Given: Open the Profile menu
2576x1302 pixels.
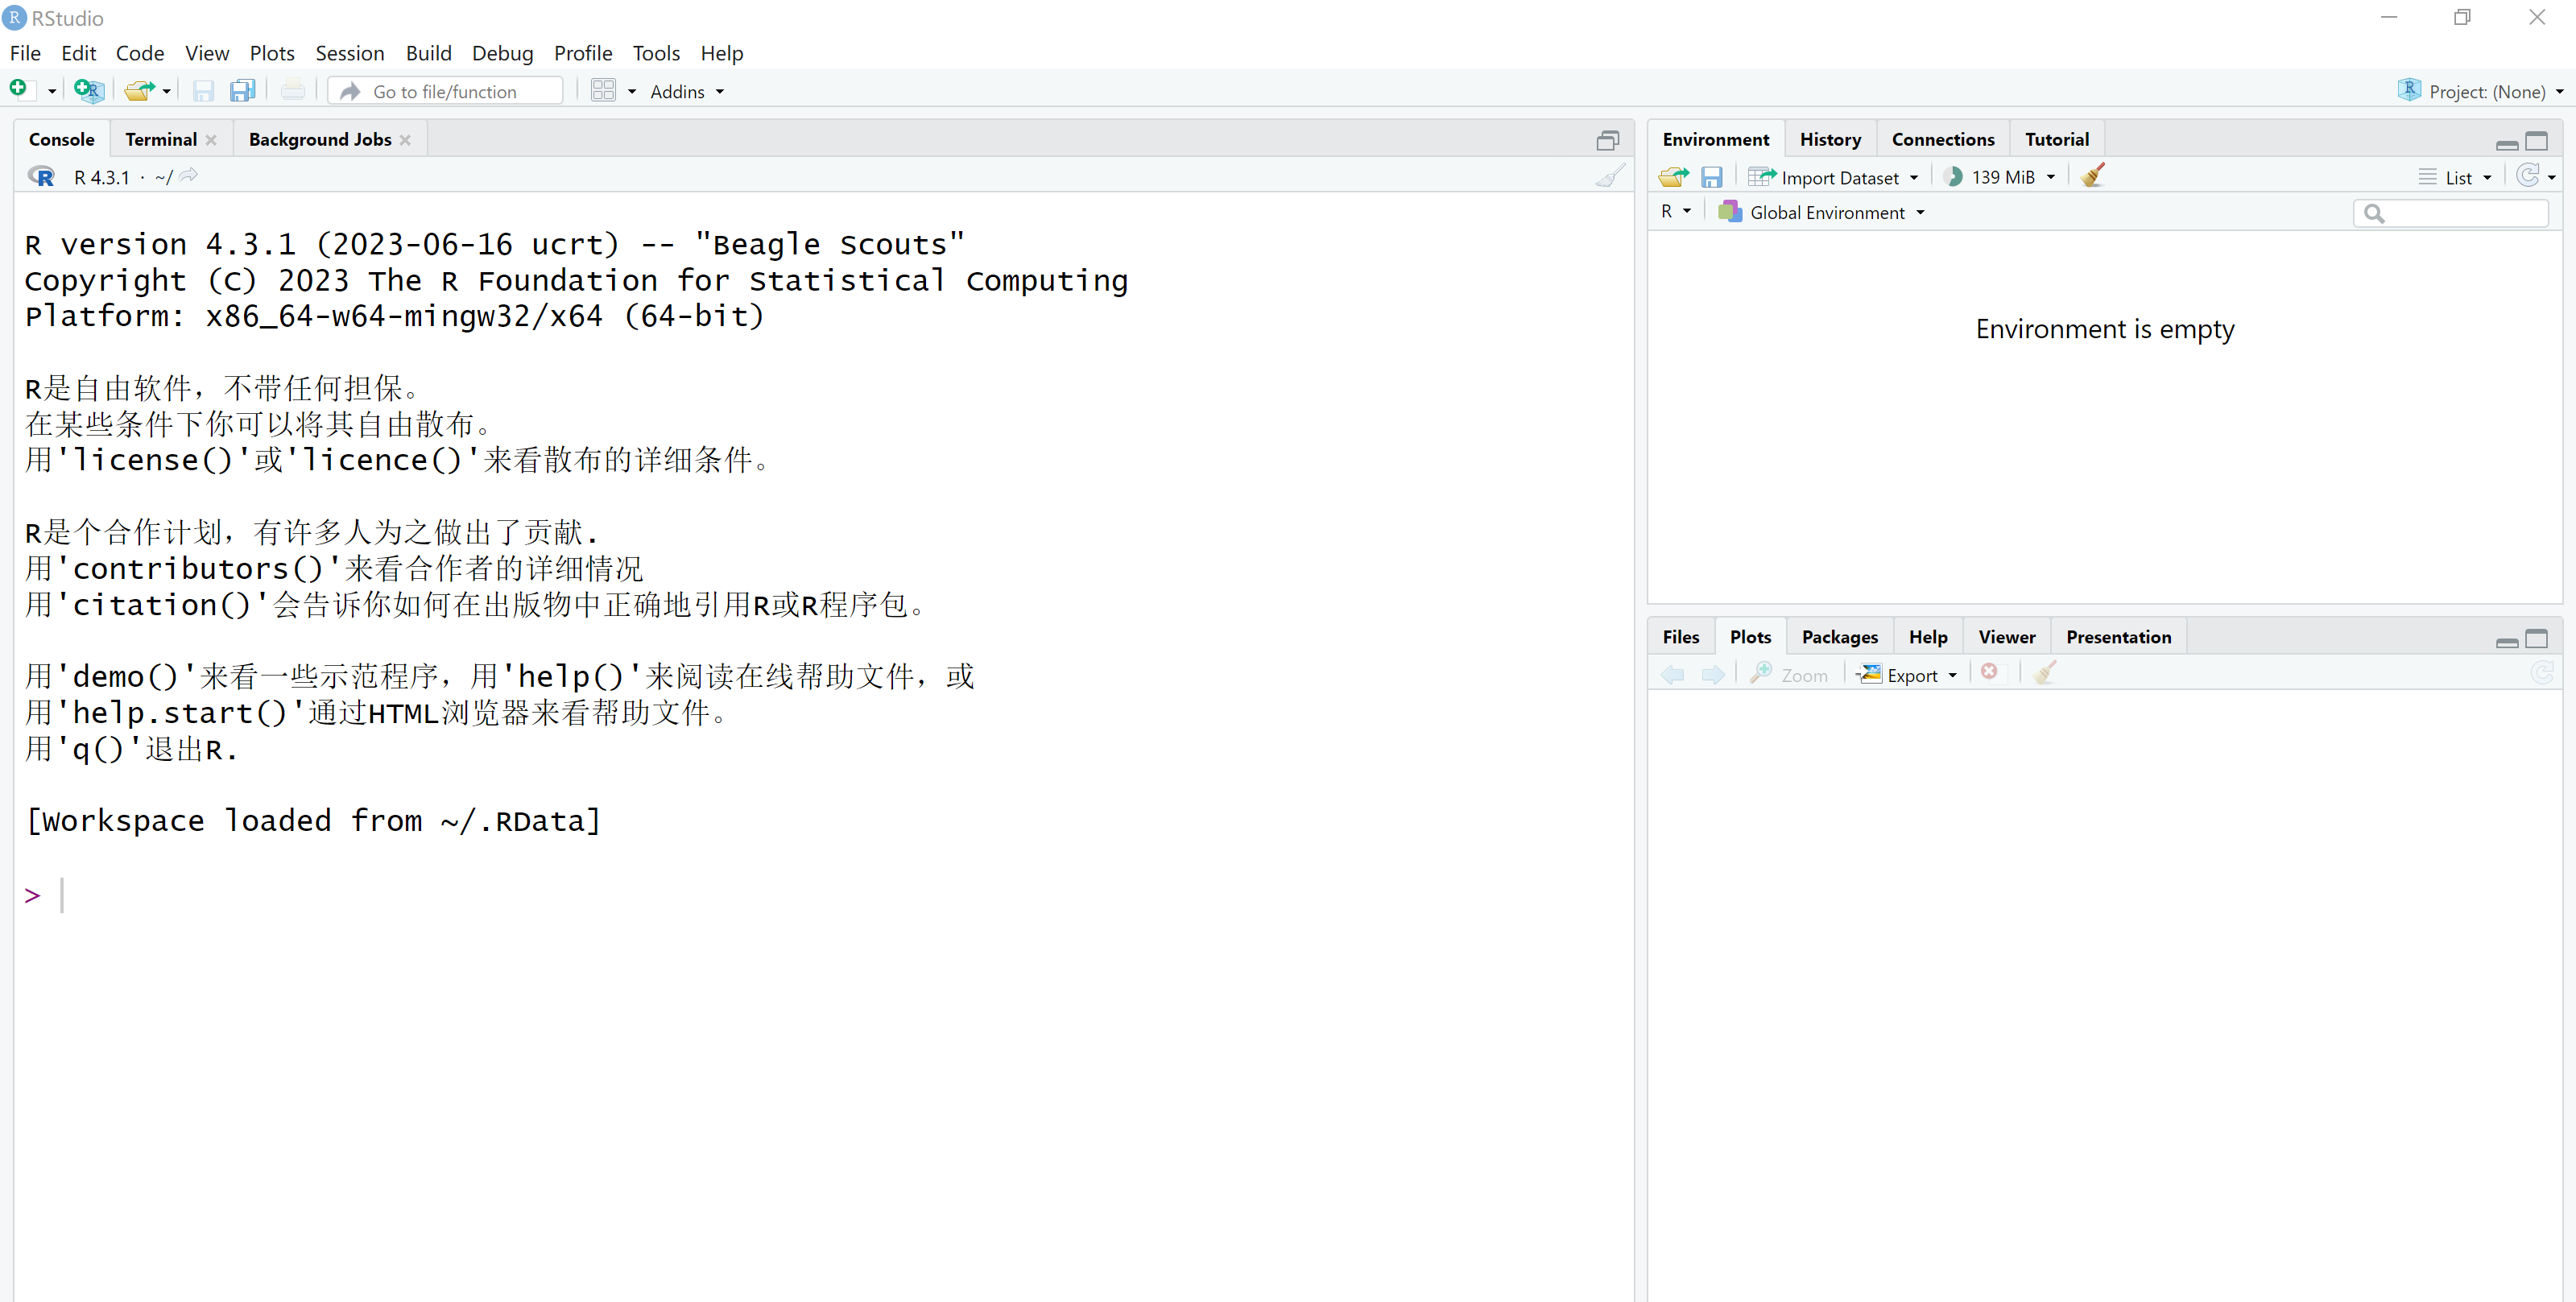Looking at the screenshot, I should click(x=583, y=53).
